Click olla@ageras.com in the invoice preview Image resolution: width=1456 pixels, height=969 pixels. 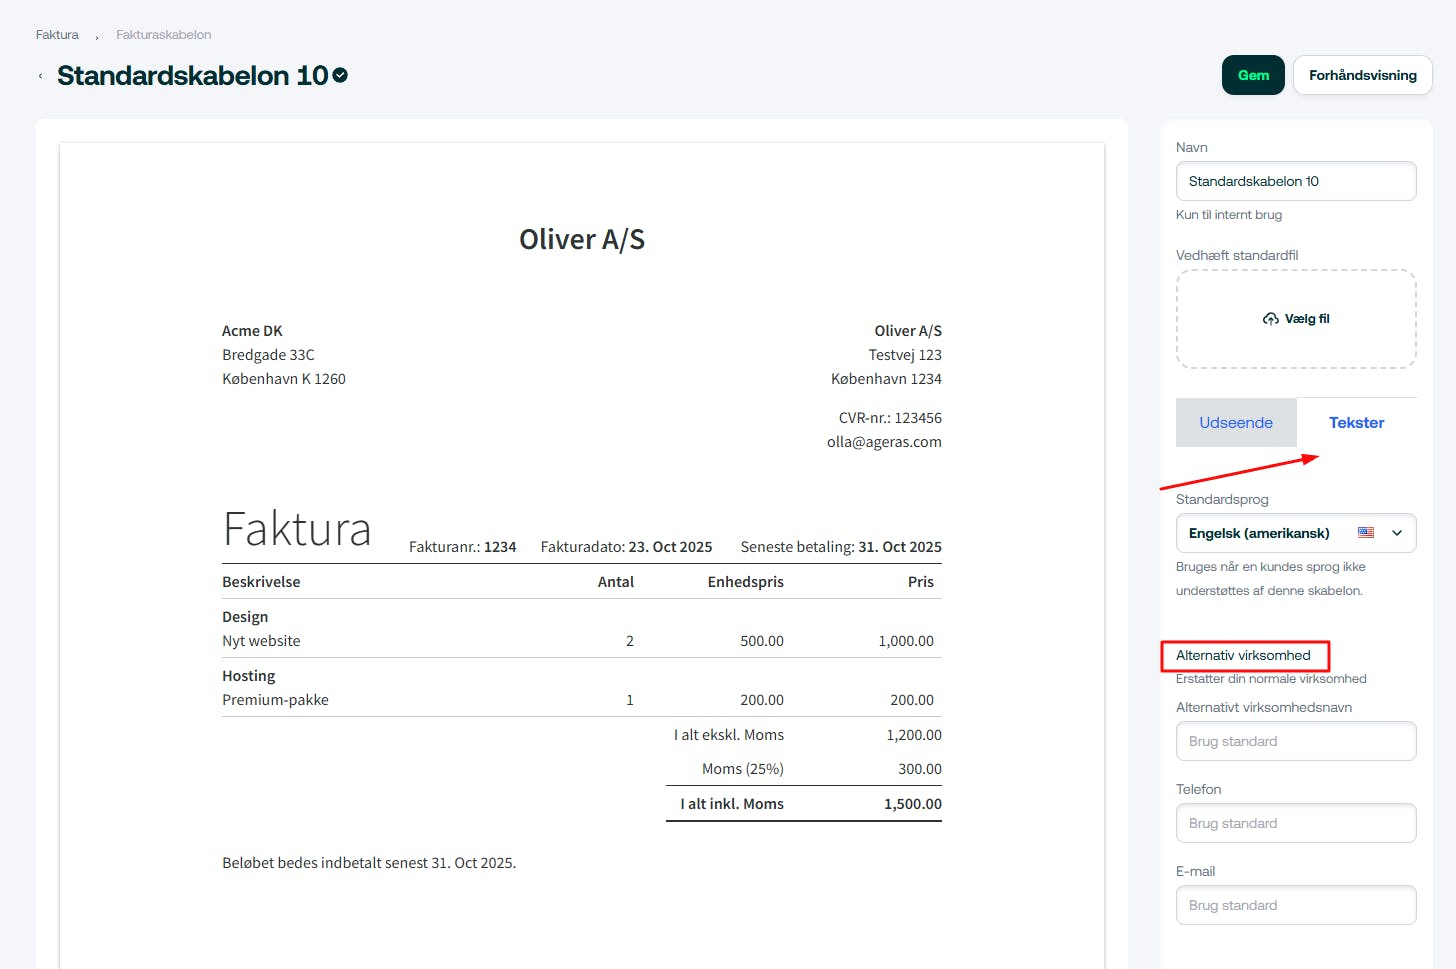click(x=884, y=442)
